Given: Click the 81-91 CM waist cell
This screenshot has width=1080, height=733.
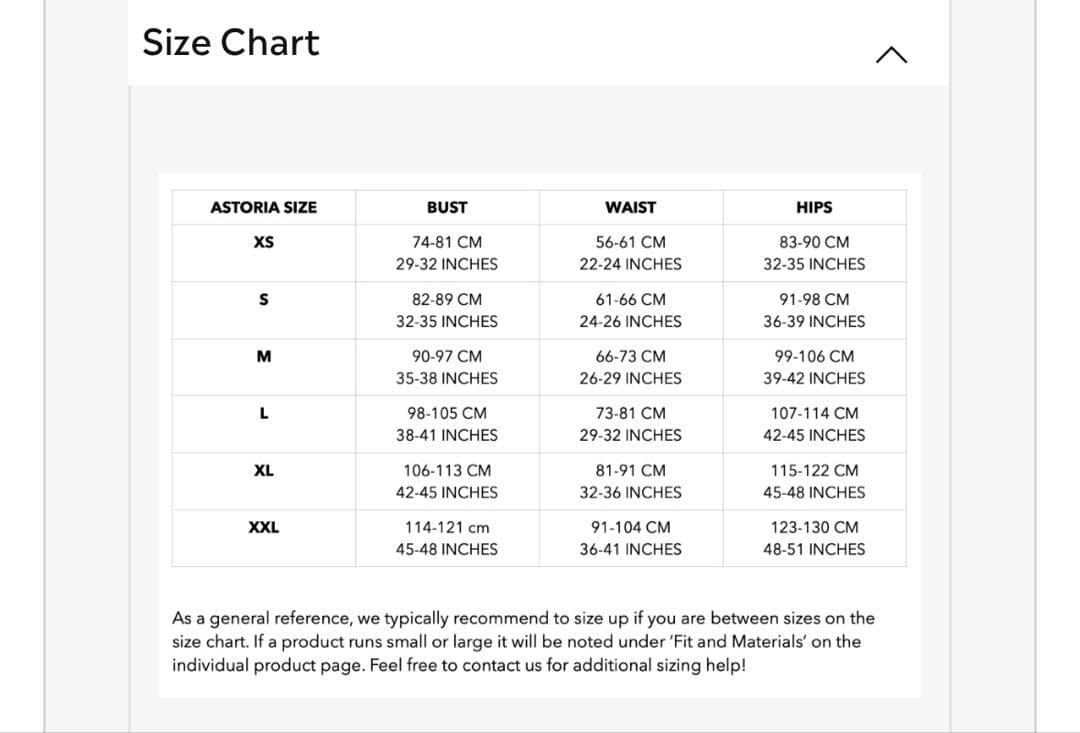Looking at the screenshot, I should (631, 471).
